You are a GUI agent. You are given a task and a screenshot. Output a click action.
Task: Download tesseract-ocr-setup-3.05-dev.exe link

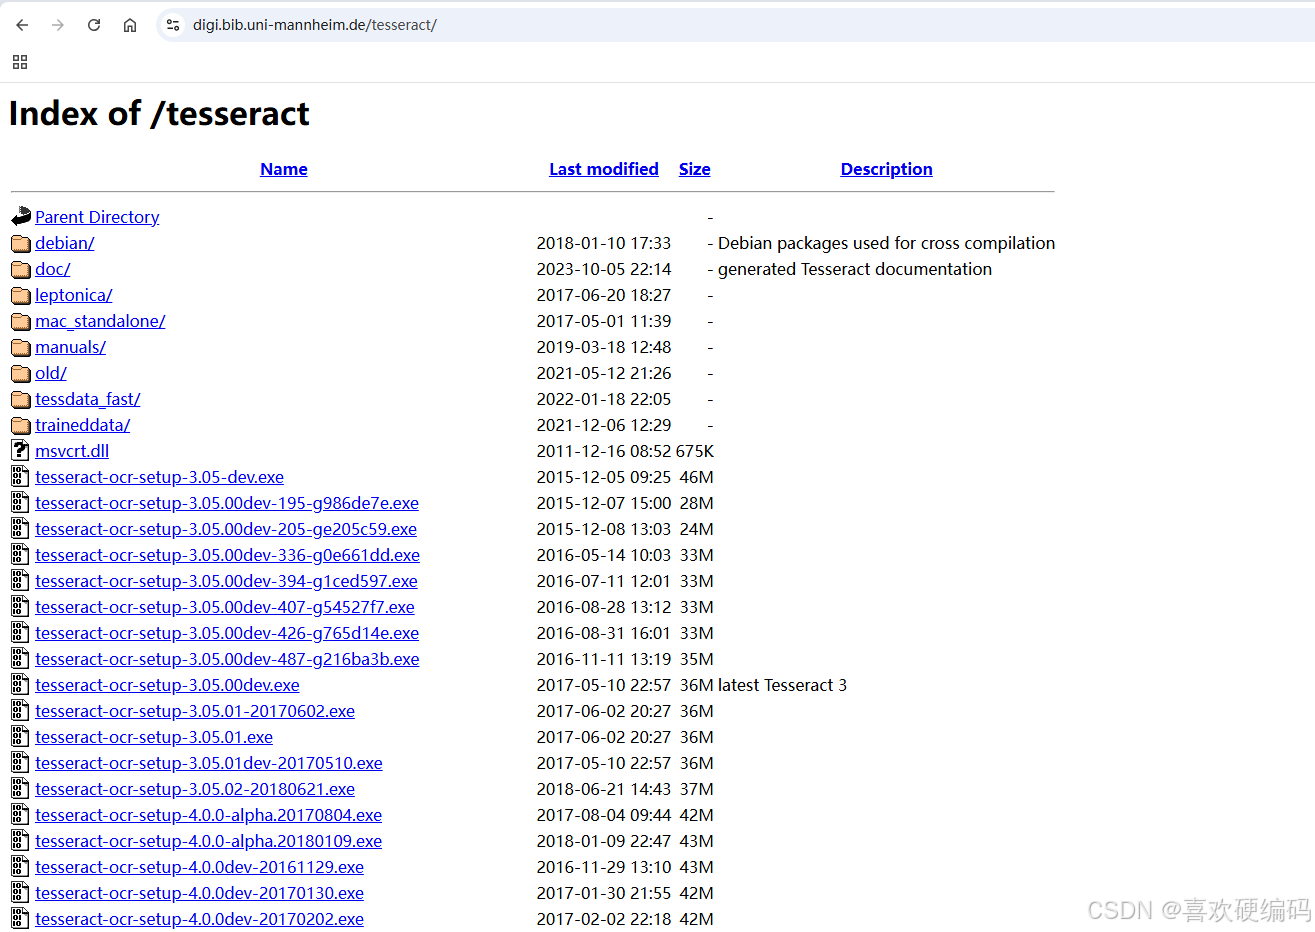tap(159, 477)
